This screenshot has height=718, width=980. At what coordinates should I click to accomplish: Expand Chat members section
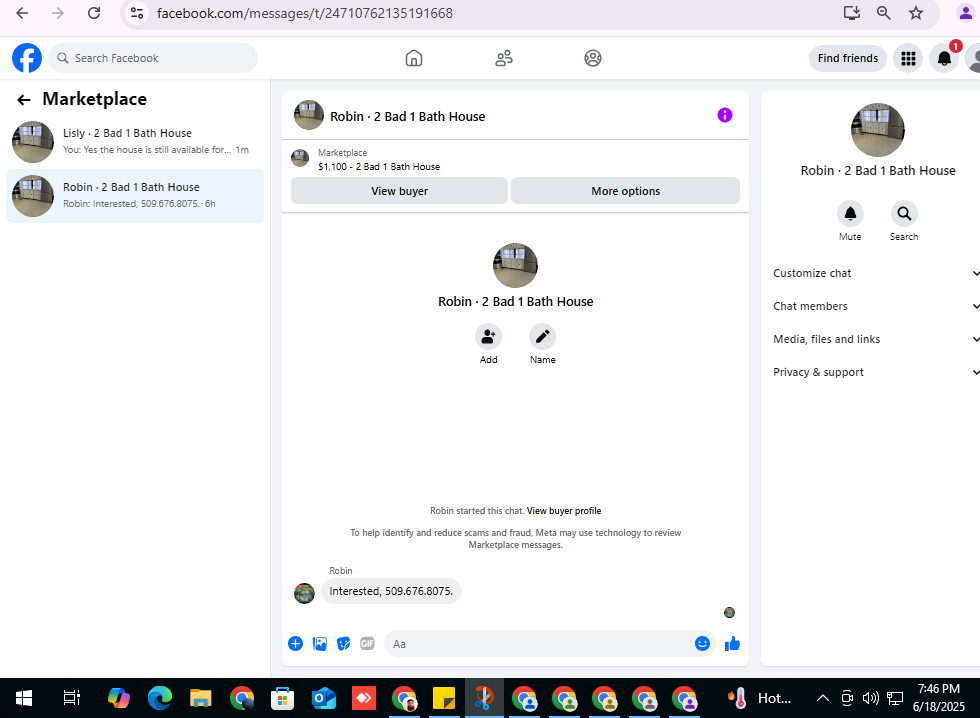coord(876,306)
